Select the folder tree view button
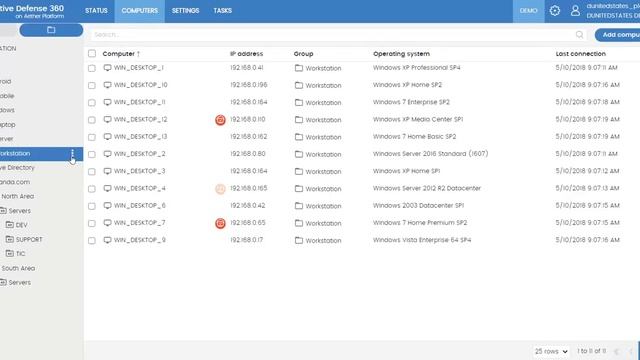The width and height of the screenshot is (640, 360). [x=51, y=30]
